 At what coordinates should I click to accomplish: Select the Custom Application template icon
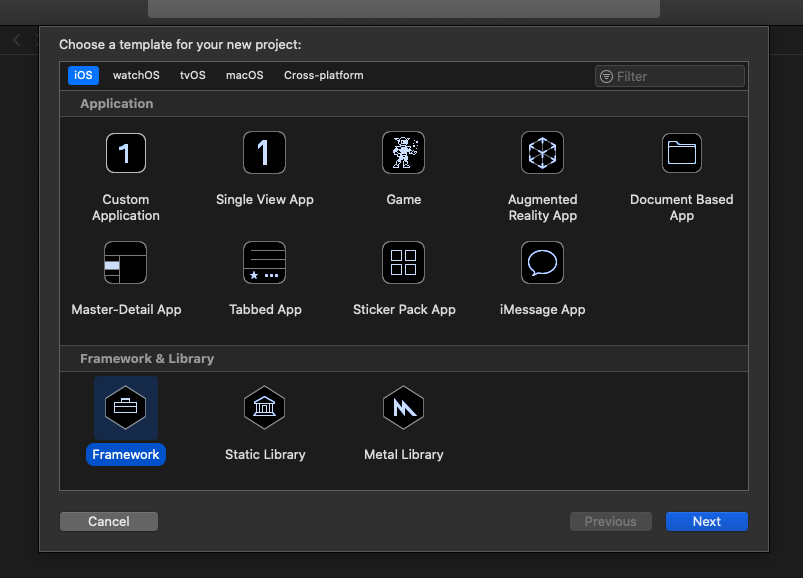[125, 153]
